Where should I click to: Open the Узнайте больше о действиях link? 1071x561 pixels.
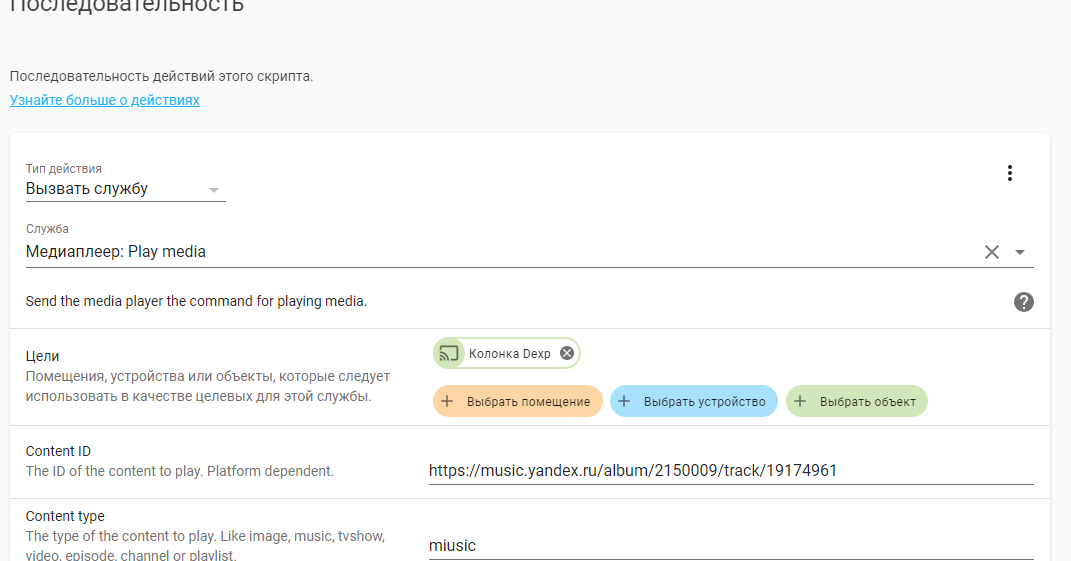click(x=105, y=100)
